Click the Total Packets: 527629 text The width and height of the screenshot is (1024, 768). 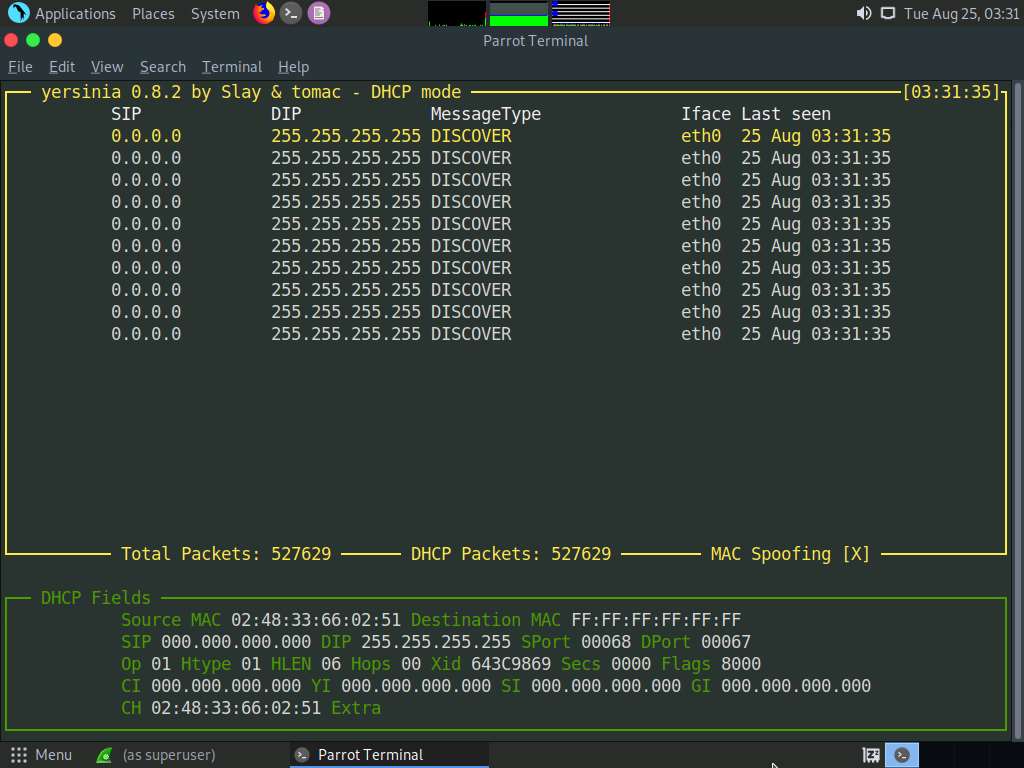(226, 554)
